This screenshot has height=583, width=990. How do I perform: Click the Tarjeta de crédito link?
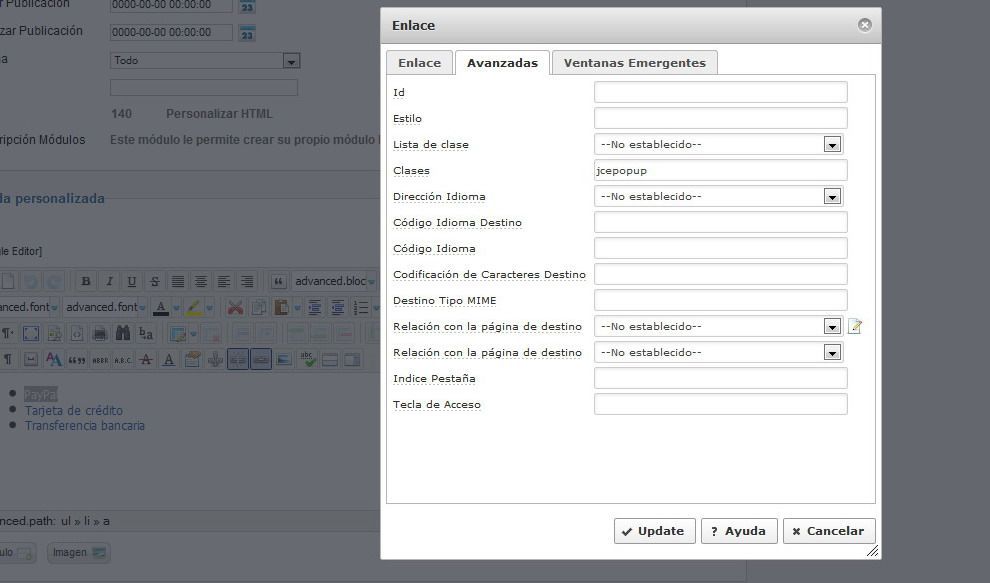[x=73, y=411]
